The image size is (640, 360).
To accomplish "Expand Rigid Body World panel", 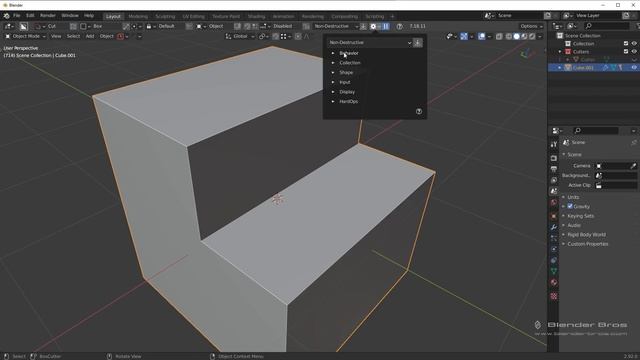I will pyautogui.click(x=586, y=235).
